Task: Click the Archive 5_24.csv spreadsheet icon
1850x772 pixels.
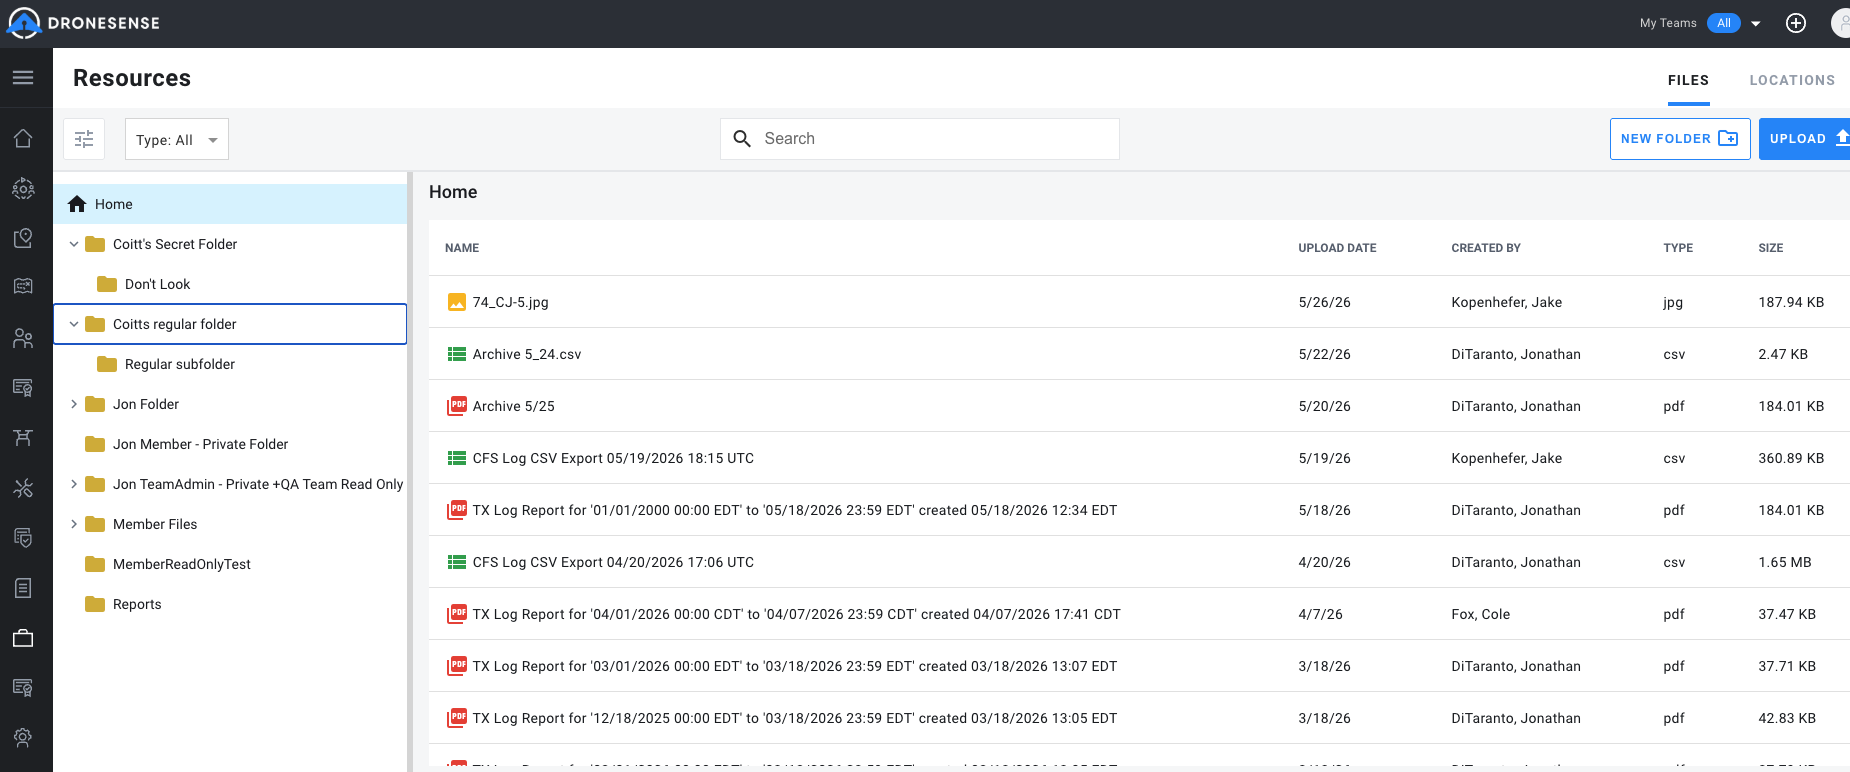Action: (457, 354)
